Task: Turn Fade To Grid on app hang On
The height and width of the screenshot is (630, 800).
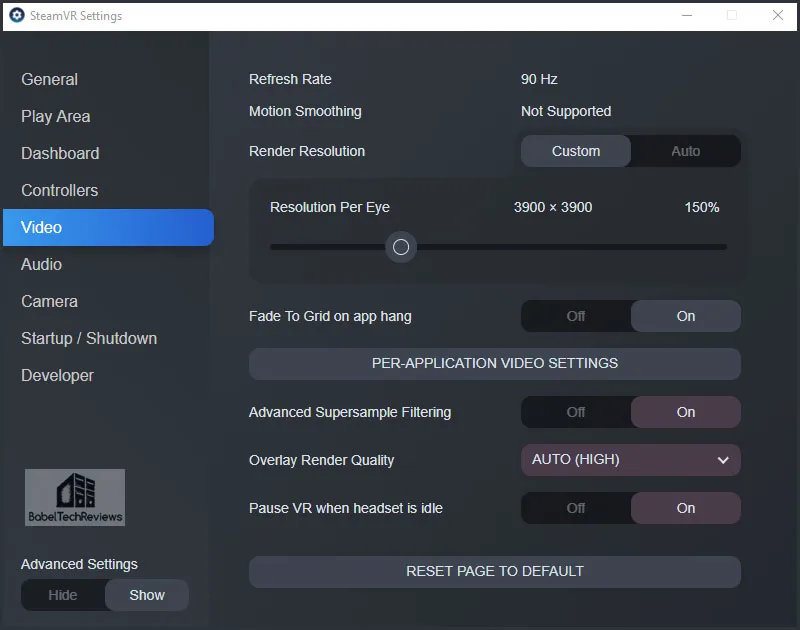Action: tap(686, 316)
